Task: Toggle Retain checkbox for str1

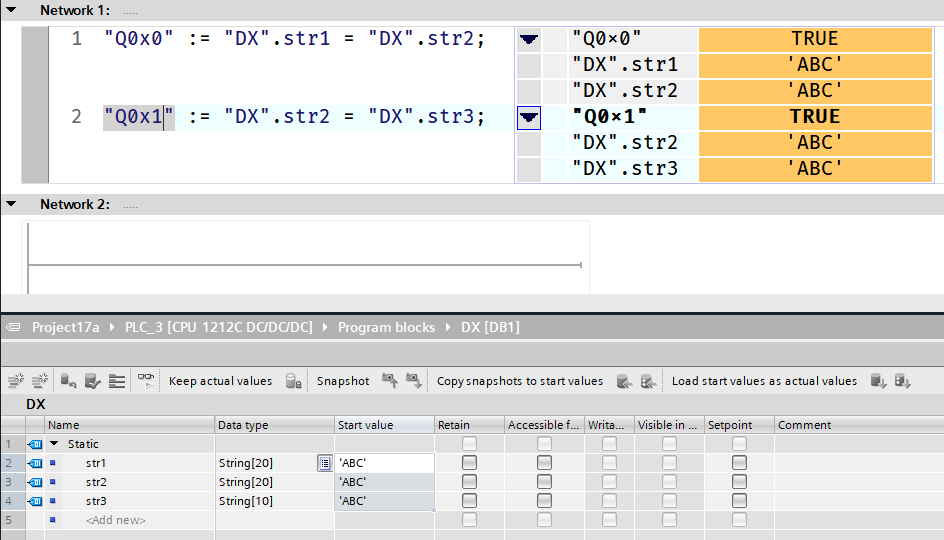Action: pyautogui.click(x=469, y=463)
